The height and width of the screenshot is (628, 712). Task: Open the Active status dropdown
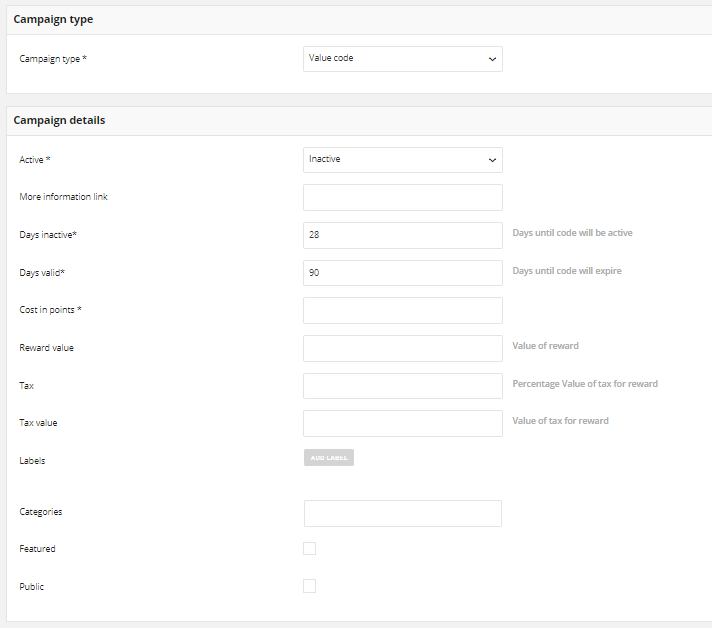(x=403, y=160)
